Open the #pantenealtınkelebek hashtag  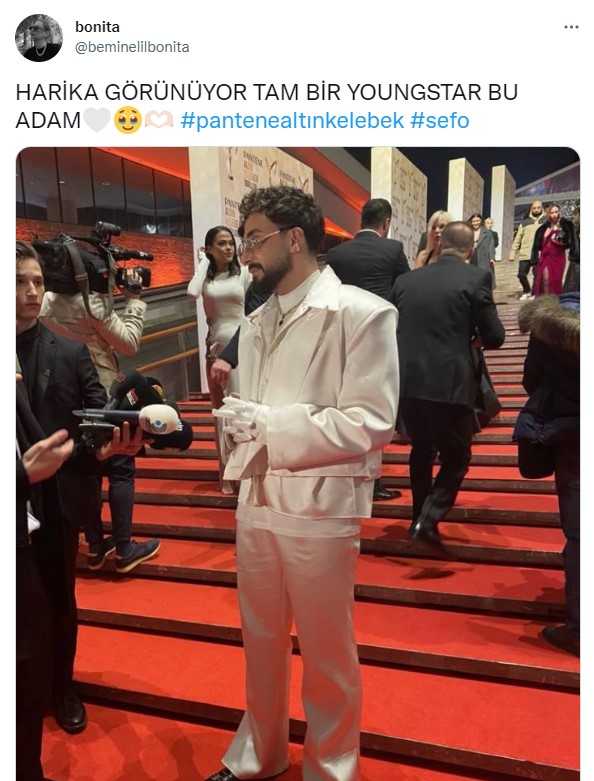point(292,121)
